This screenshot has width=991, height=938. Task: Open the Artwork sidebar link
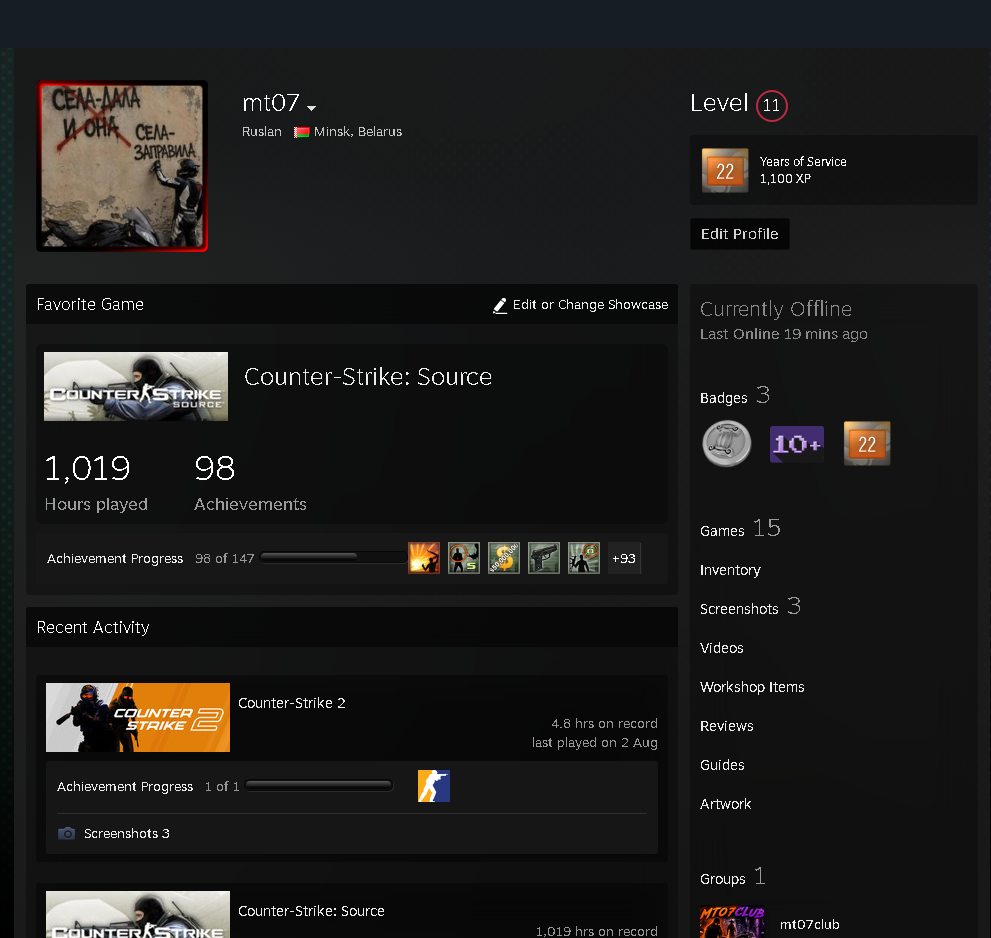[x=726, y=804]
